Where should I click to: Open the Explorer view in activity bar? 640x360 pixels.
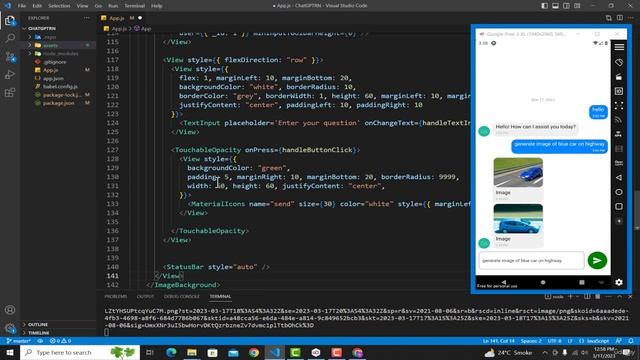(x=10, y=20)
